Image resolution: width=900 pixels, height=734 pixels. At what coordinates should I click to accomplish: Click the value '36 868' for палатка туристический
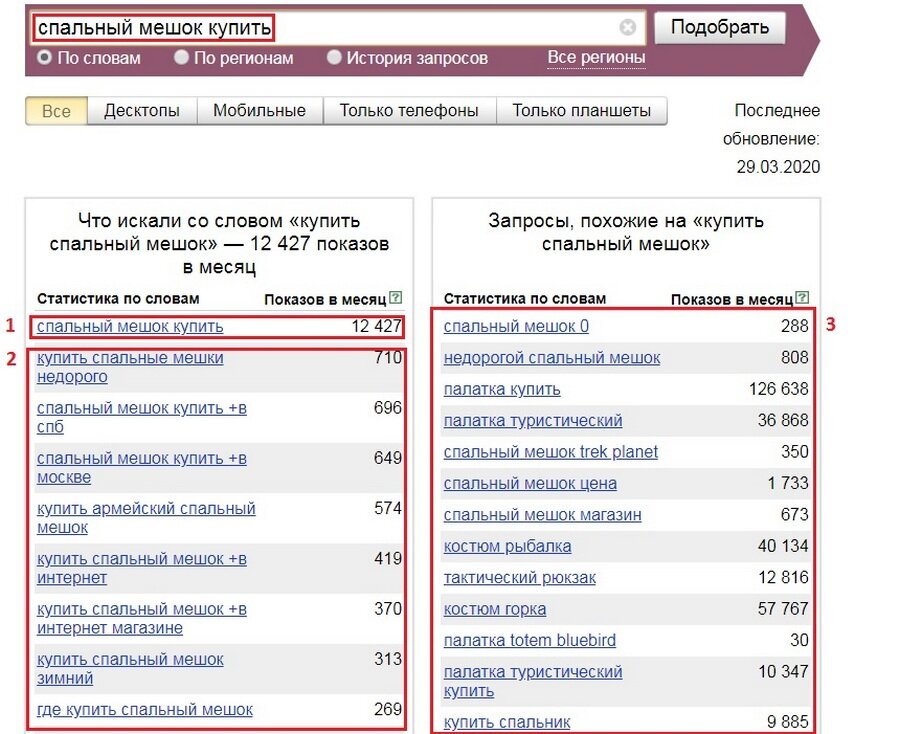(x=782, y=420)
